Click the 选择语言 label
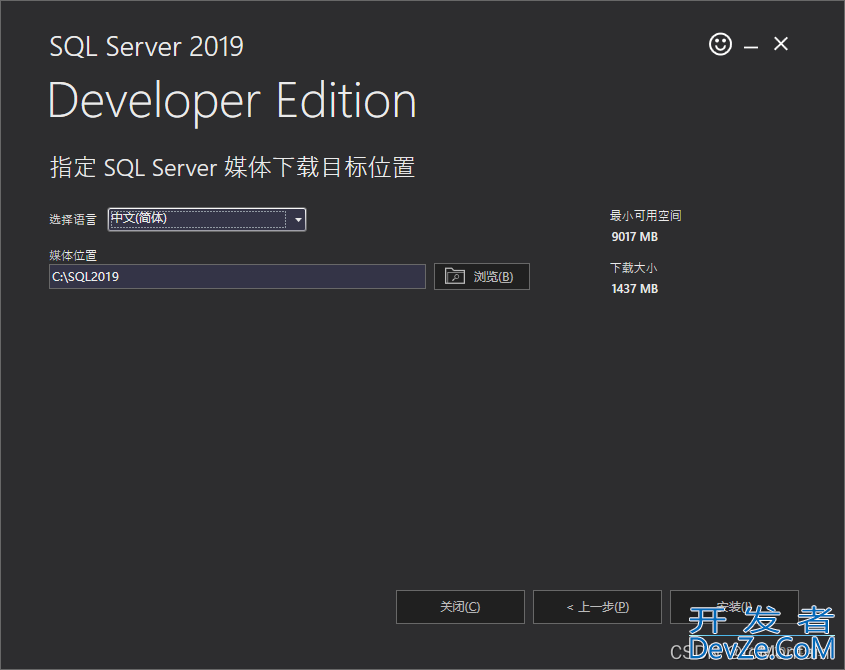Image resolution: width=845 pixels, height=670 pixels. (73, 219)
